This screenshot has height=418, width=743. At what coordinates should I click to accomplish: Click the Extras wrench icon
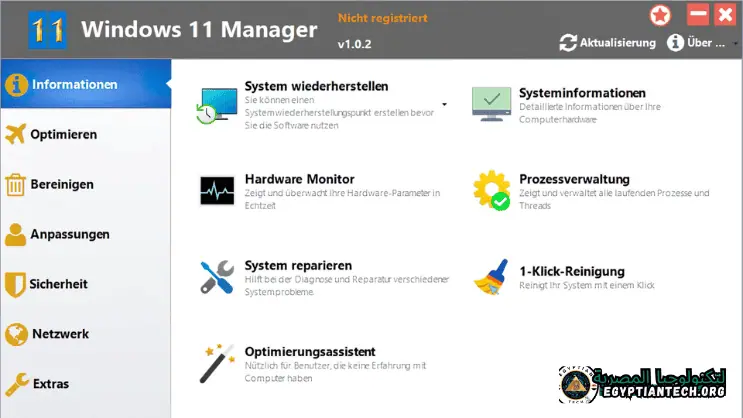[17, 384]
